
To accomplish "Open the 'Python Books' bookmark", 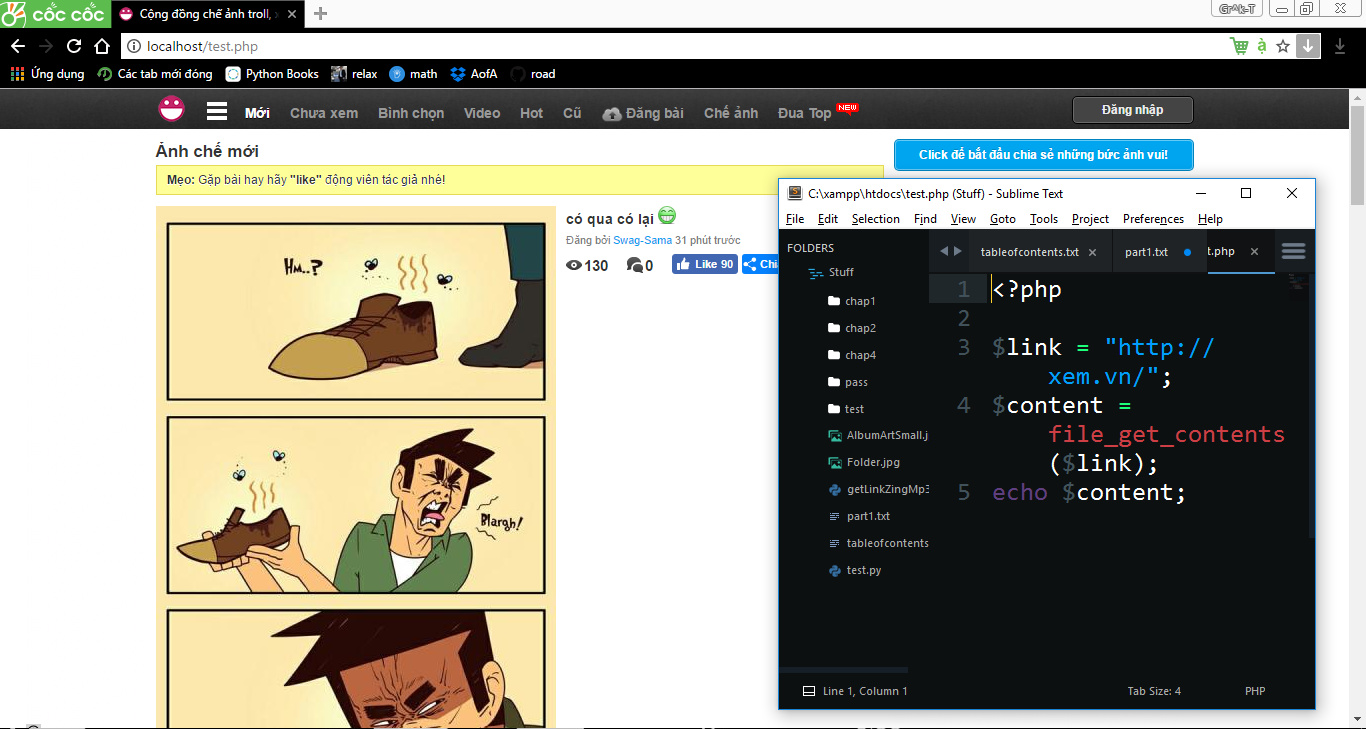I will click(x=272, y=74).
